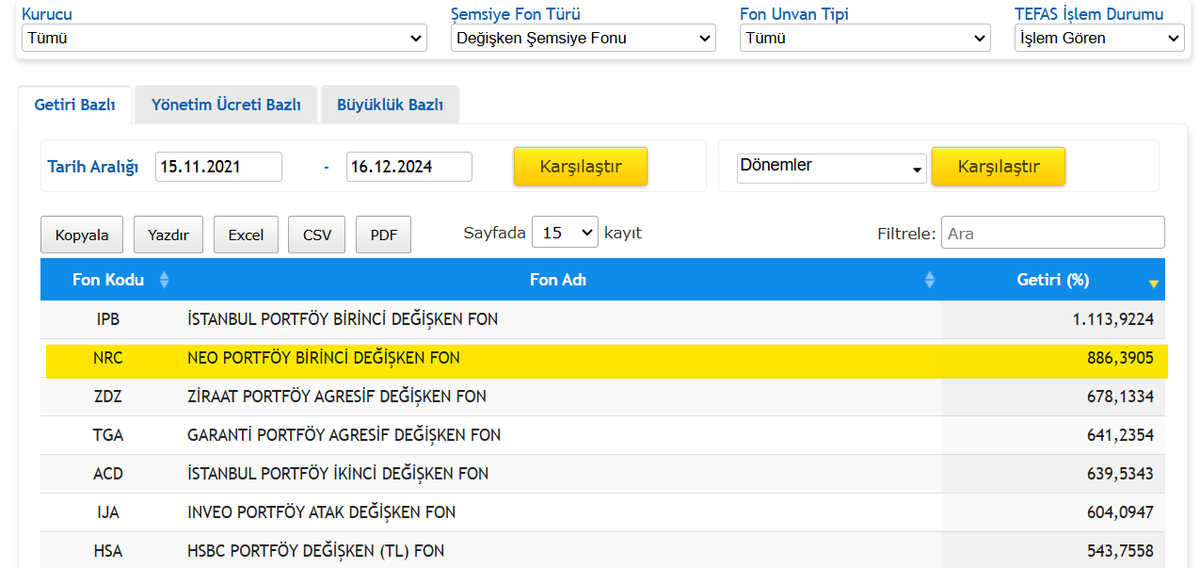
Task: Click end date field 16.12.2024
Action: click(409, 167)
